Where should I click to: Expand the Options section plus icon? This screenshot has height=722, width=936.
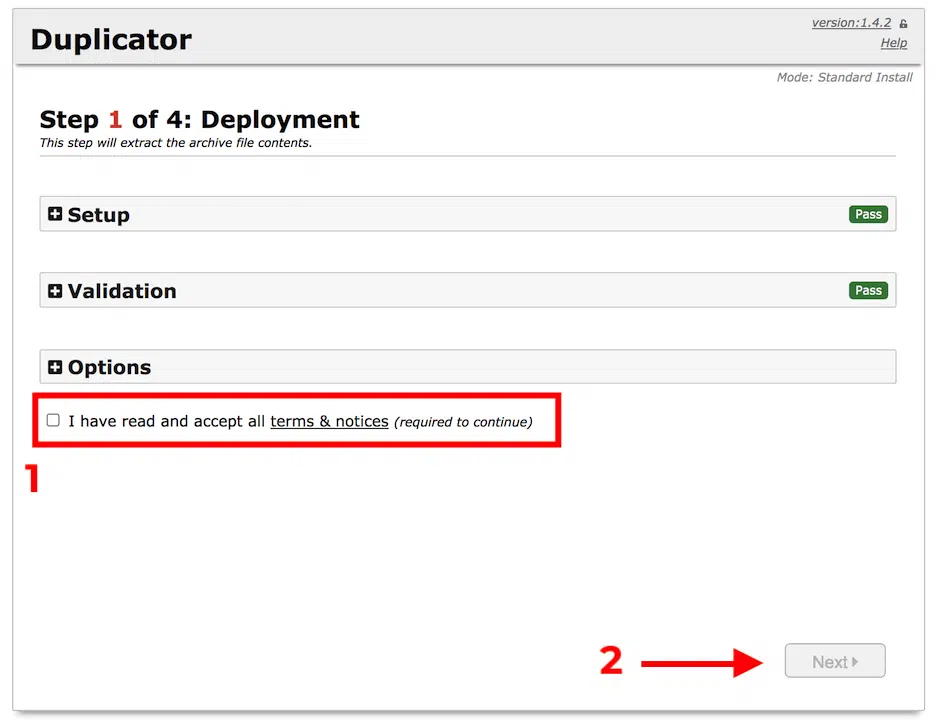[55, 367]
